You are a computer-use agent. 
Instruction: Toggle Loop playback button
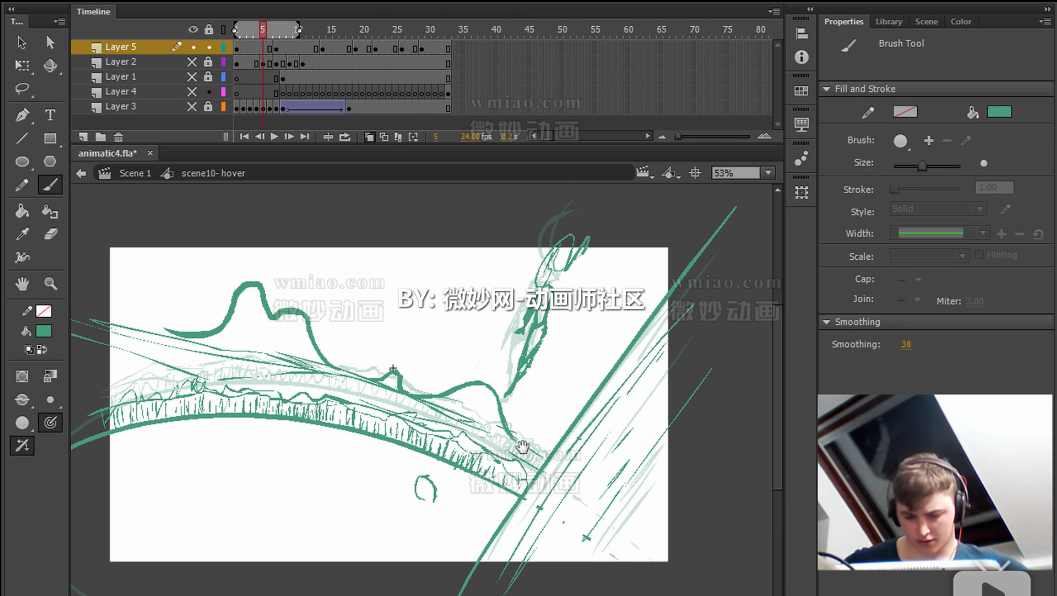(x=344, y=137)
